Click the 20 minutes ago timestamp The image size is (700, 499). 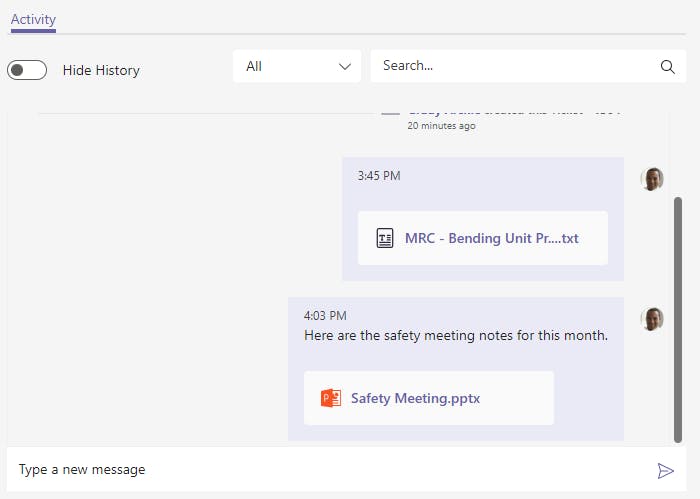441,126
